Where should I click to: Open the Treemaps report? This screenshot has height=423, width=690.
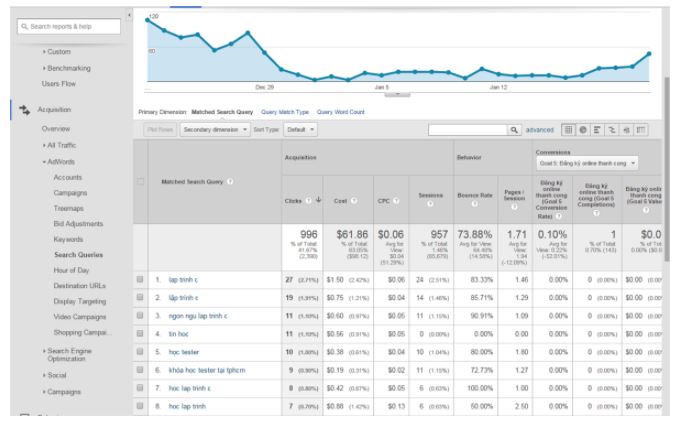pos(69,208)
